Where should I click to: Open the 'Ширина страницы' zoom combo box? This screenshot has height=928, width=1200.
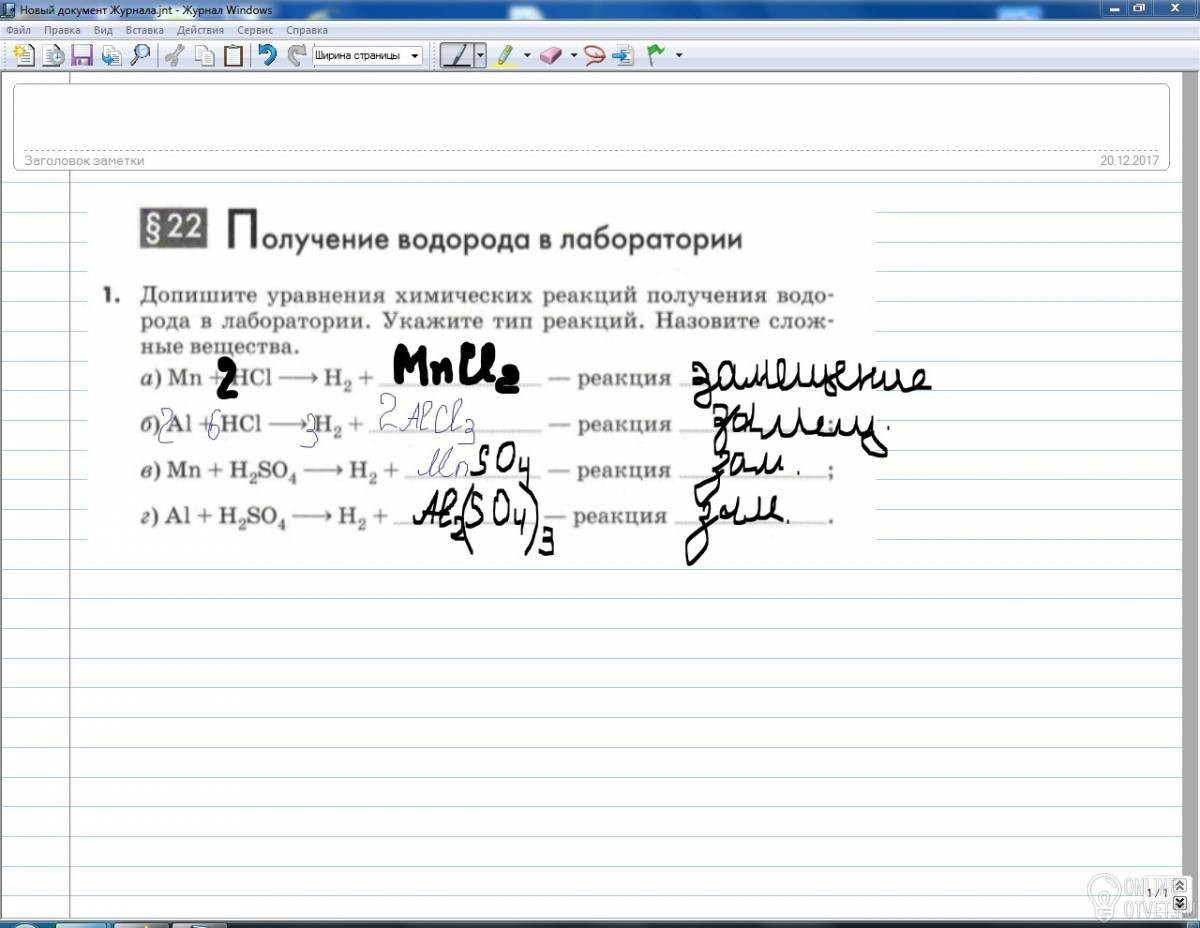pyautogui.click(x=368, y=55)
